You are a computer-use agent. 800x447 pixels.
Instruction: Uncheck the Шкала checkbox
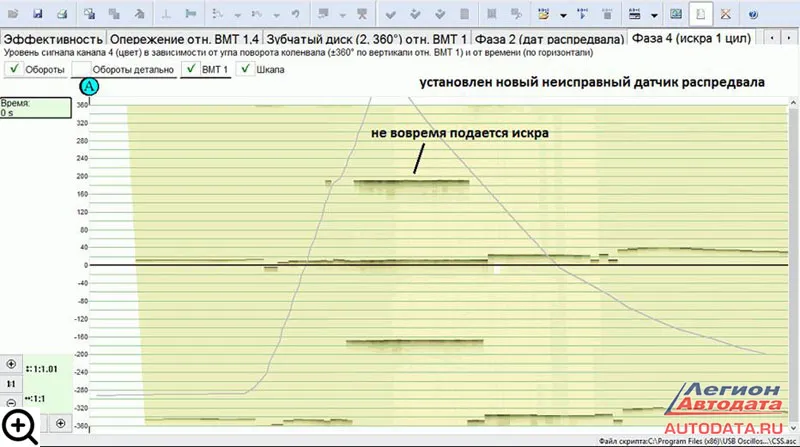[246, 70]
